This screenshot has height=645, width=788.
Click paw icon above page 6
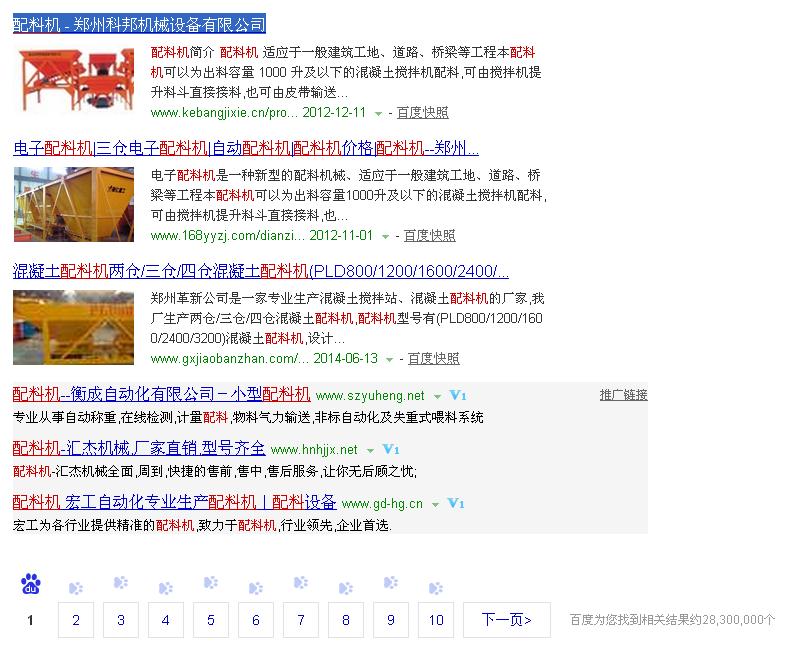point(256,588)
